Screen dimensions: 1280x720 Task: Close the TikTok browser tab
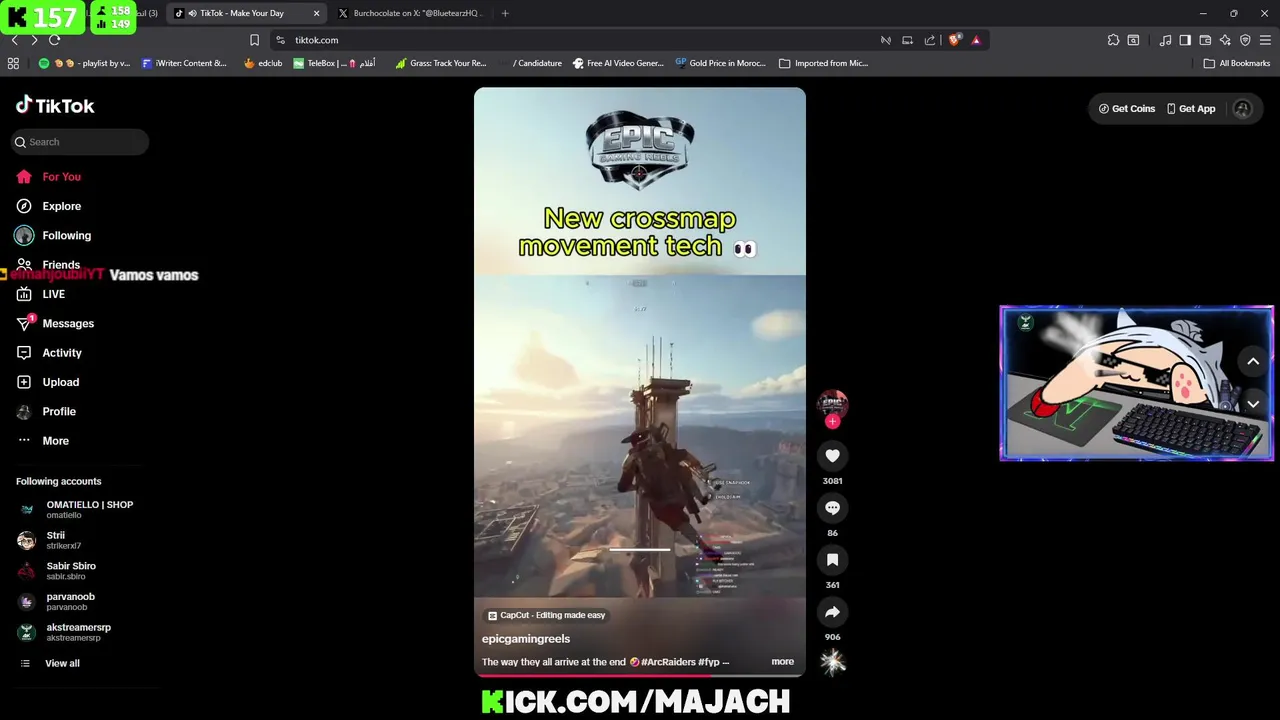pyautogui.click(x=317, y=13)
